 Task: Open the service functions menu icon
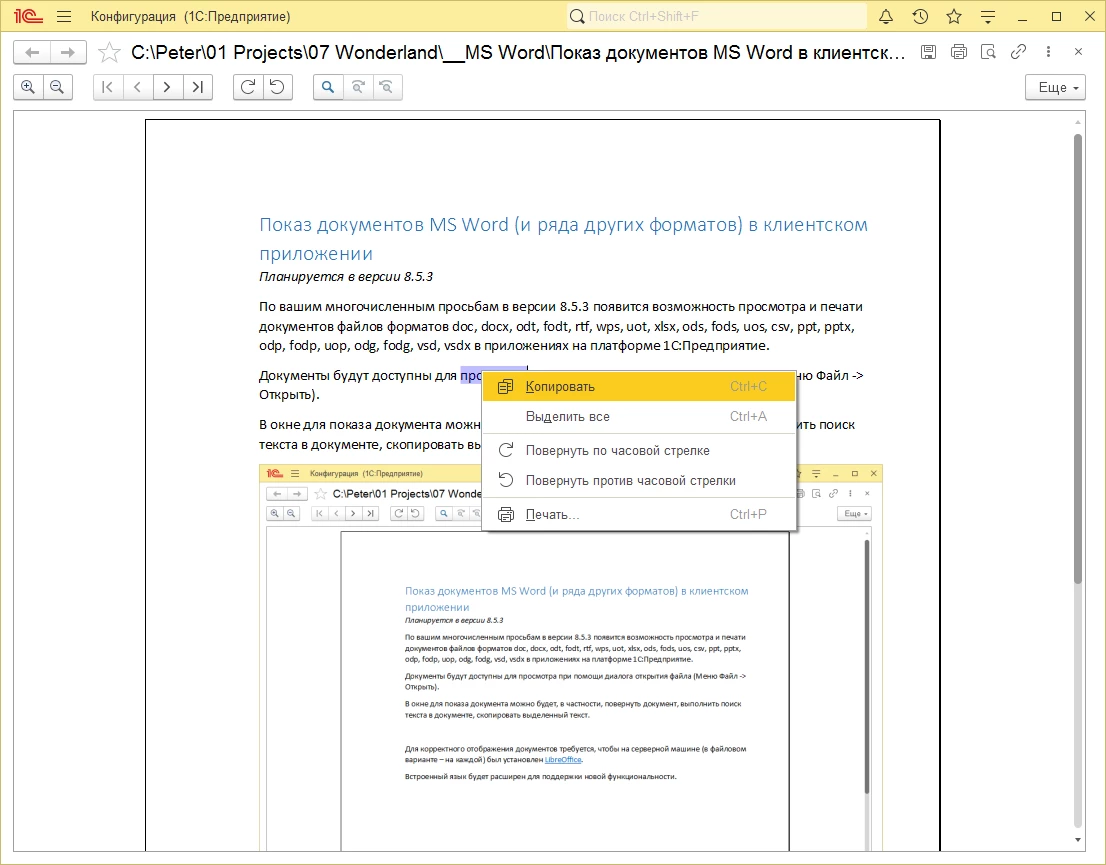pyautogui.click(x=988, y=16)
